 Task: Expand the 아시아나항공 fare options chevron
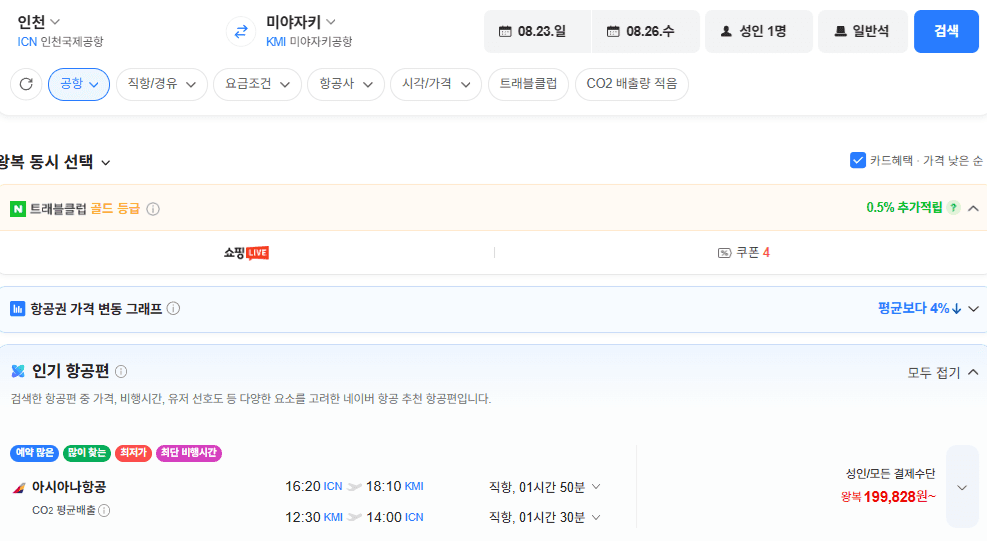[x=962, y=487]
